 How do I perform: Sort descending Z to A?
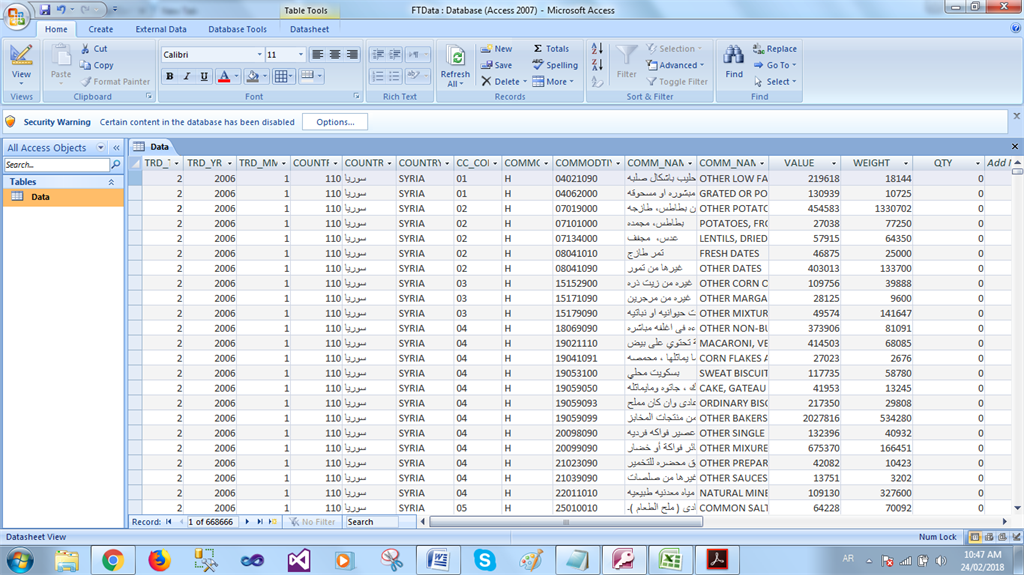tap(597, 65)
